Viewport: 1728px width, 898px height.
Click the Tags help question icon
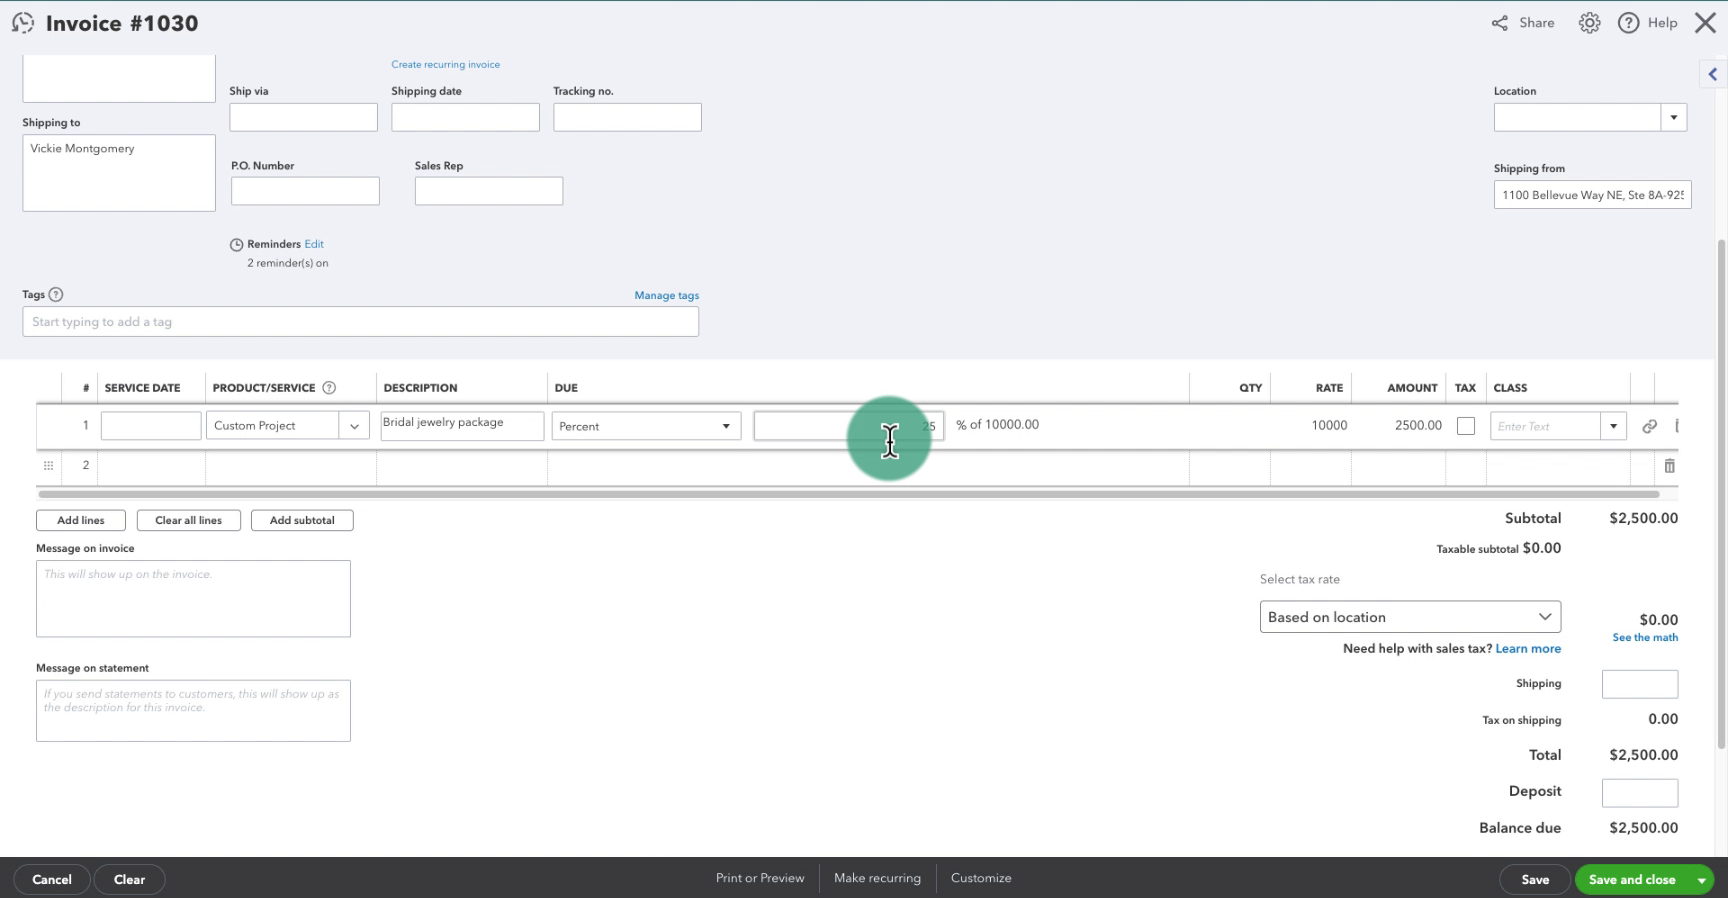tap(56, 294)
